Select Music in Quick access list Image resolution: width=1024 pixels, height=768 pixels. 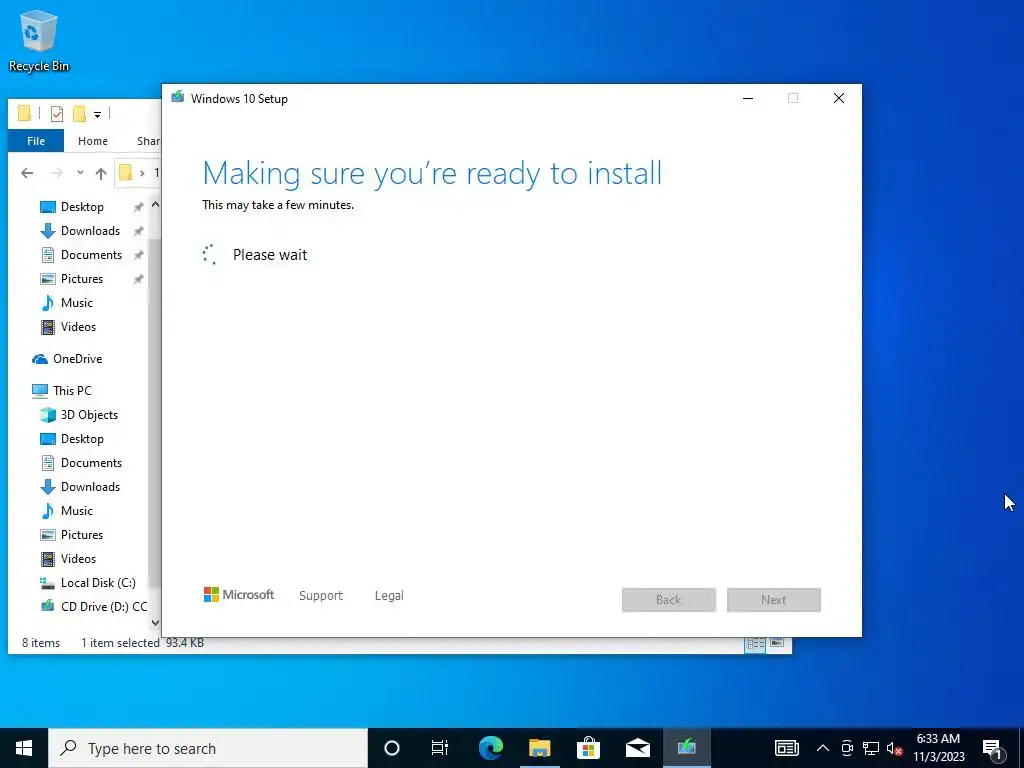coord(76,303)
